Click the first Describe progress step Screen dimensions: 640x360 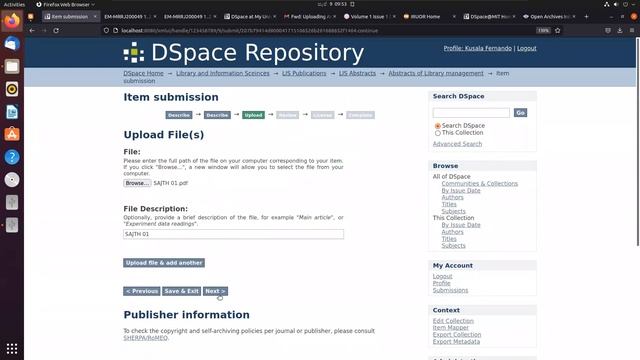coord(179,115)
